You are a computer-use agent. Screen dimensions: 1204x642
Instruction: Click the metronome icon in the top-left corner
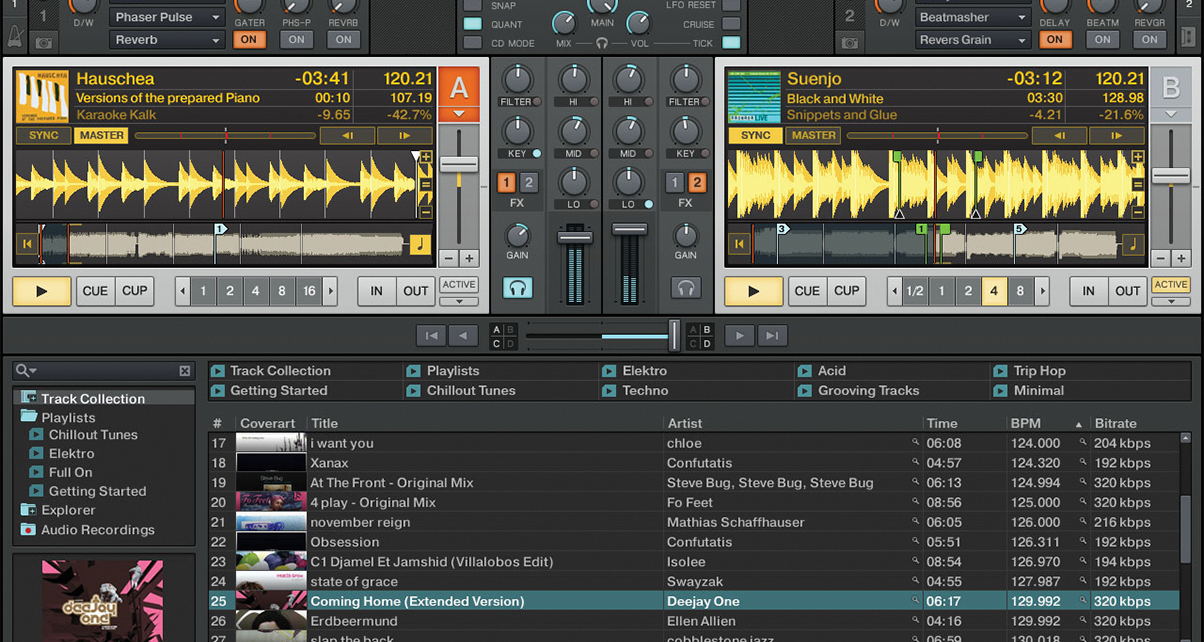[x=15, y=35]
